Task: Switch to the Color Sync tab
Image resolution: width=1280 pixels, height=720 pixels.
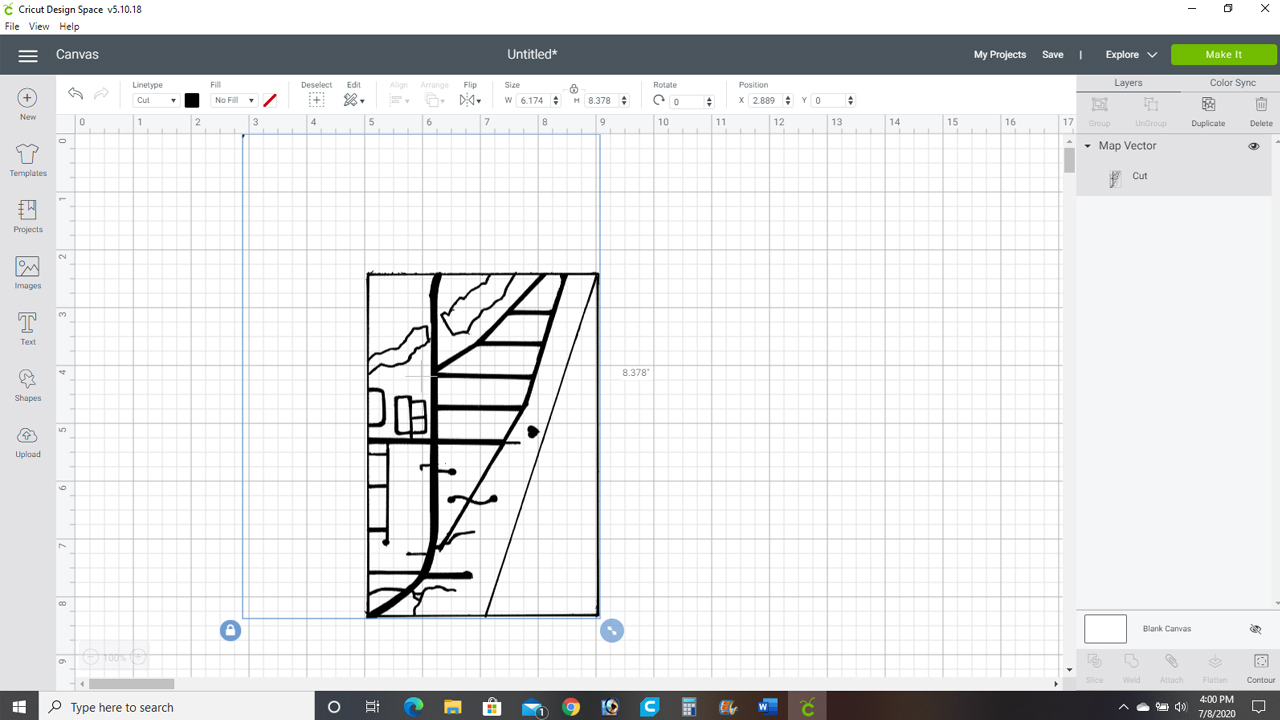Action: pos(1232,83)
